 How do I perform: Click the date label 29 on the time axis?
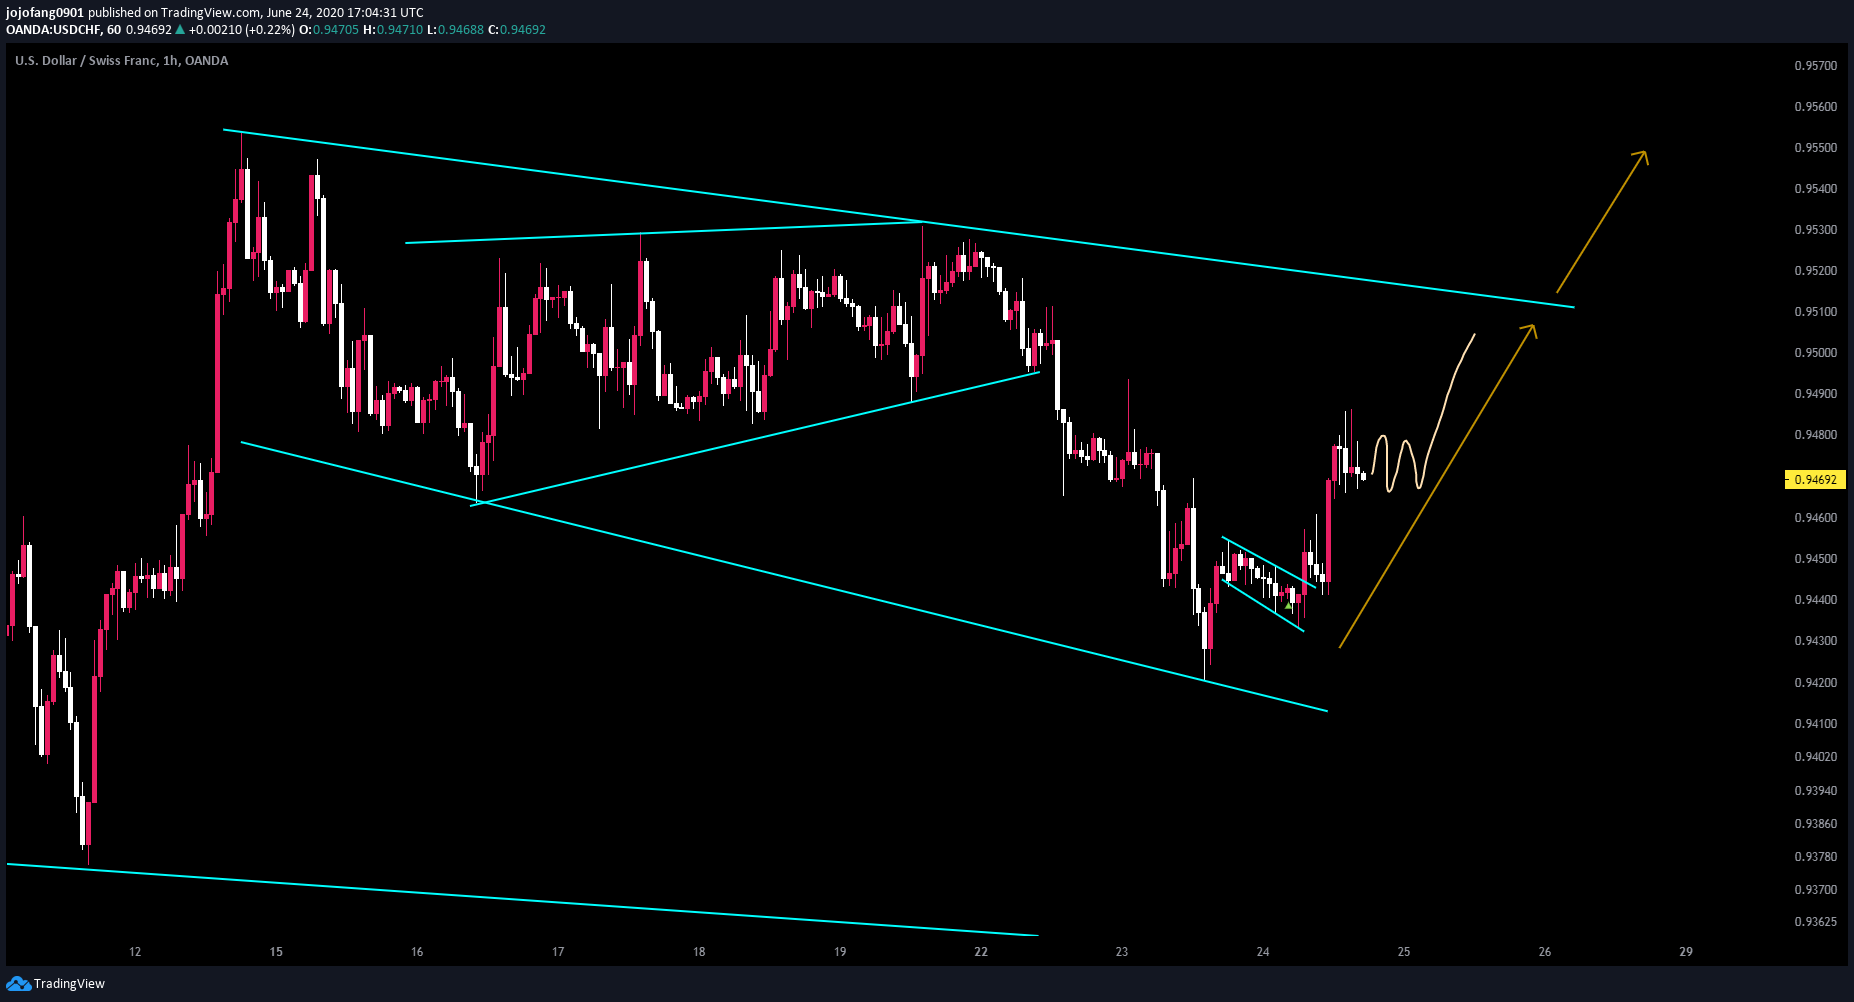[1686, 952]
